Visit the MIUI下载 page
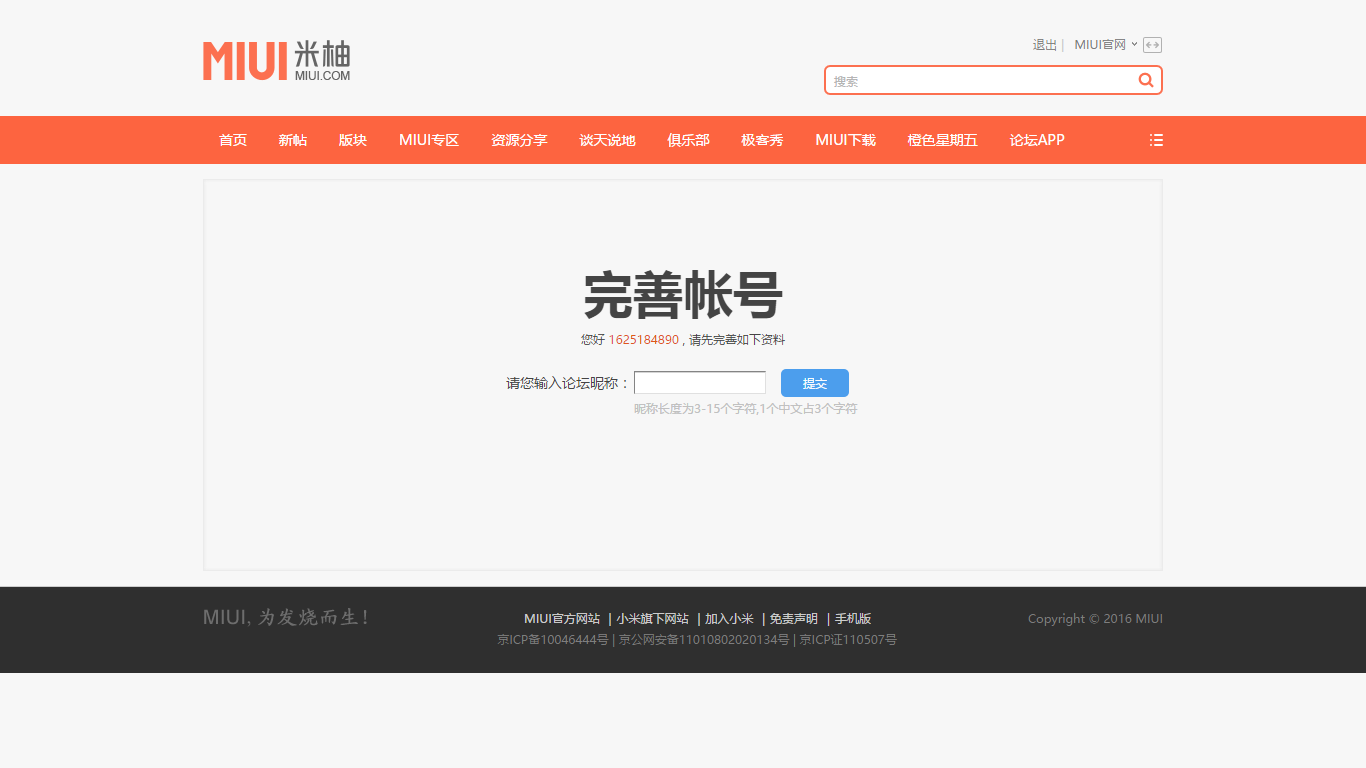This screenshot has height=768, width=1366. [x=845, y=140]
